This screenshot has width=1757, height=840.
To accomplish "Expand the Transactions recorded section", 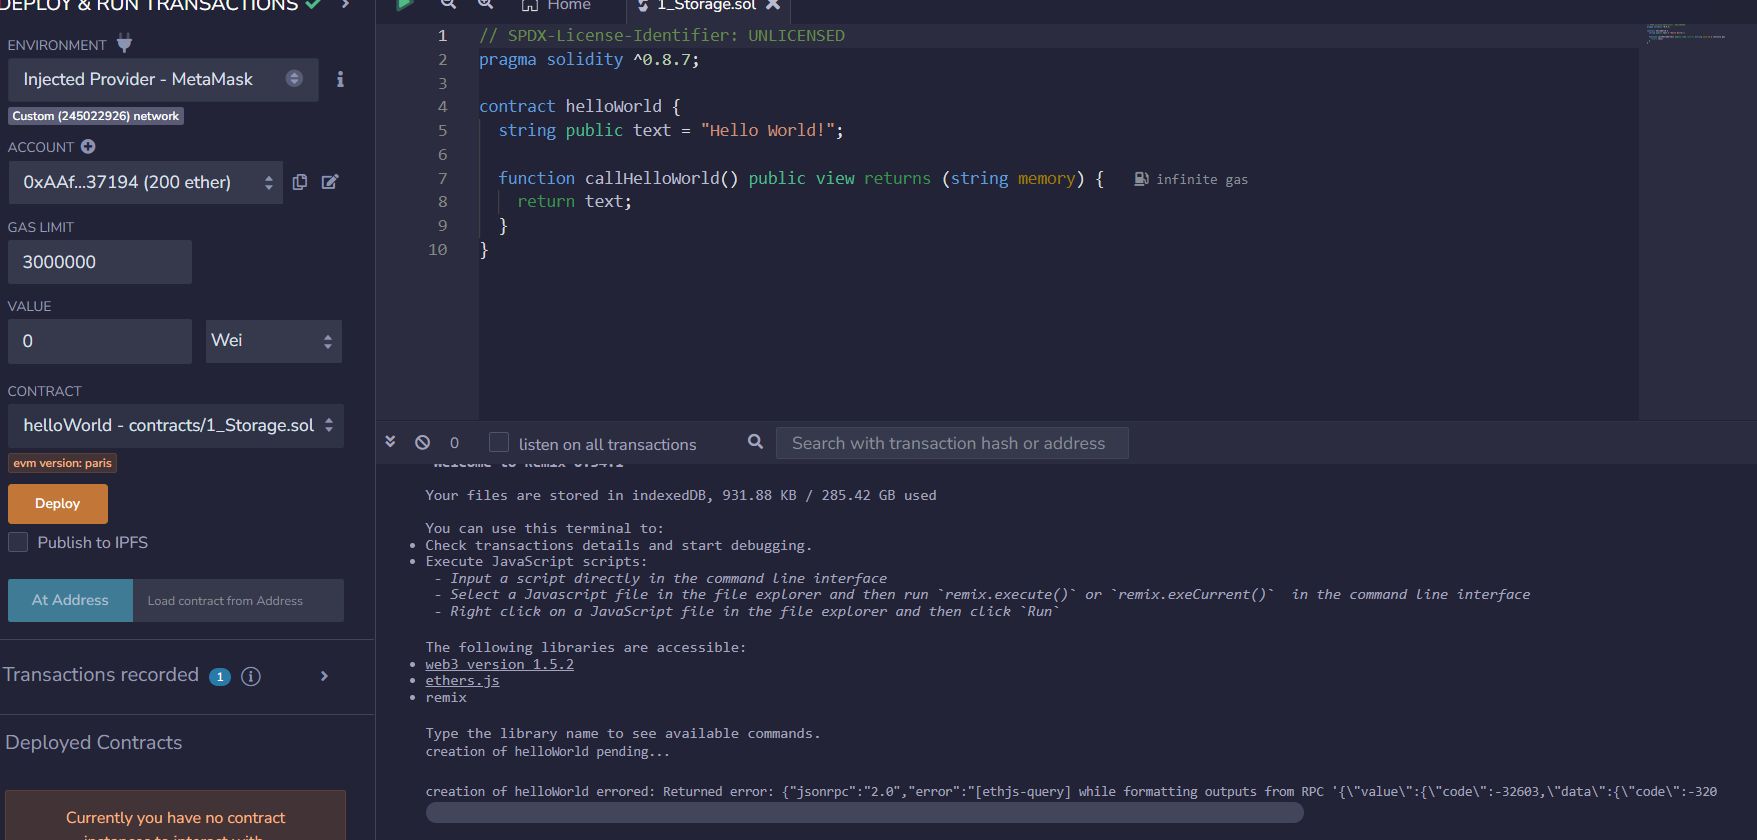I will point(324,676).
